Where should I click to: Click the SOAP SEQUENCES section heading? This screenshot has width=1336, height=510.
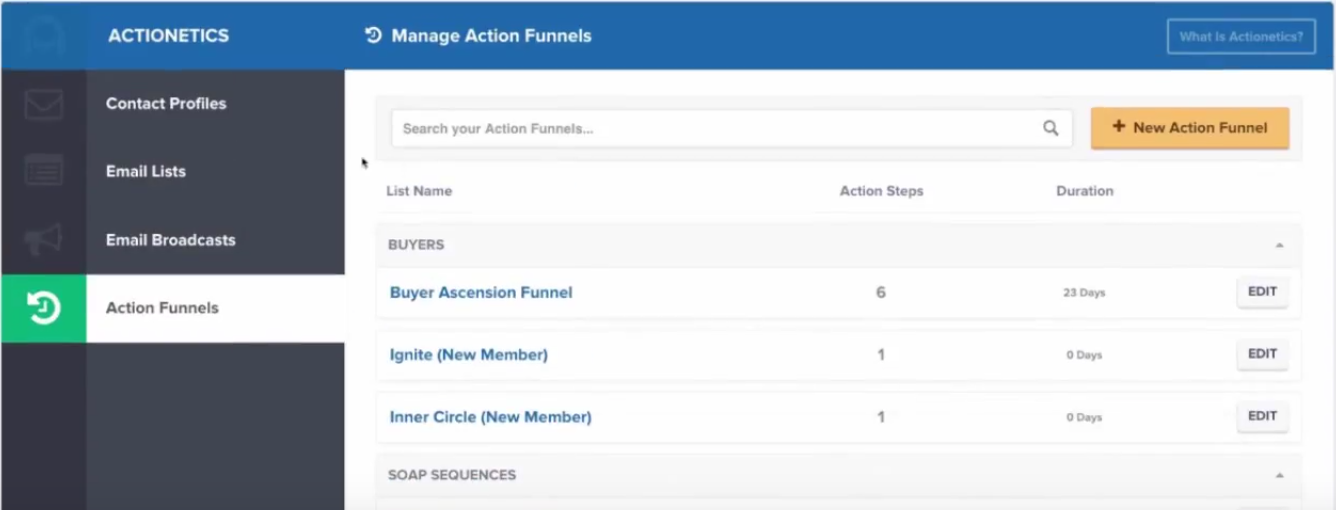(x=452, y=475)
